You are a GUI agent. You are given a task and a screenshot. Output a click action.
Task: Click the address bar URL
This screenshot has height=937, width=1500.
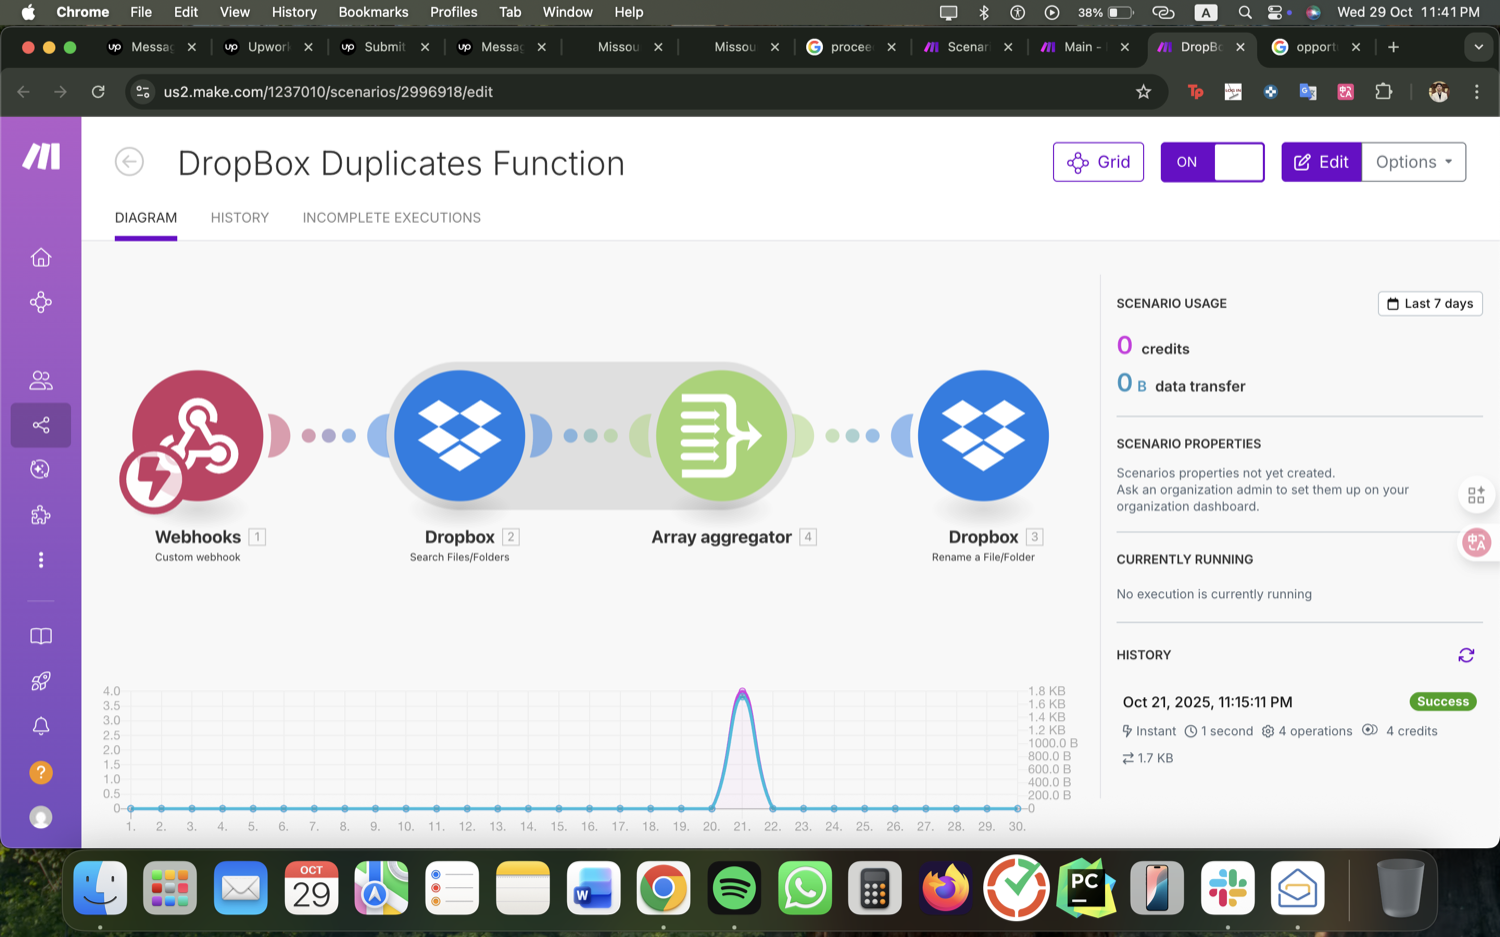tap(328, 92)
